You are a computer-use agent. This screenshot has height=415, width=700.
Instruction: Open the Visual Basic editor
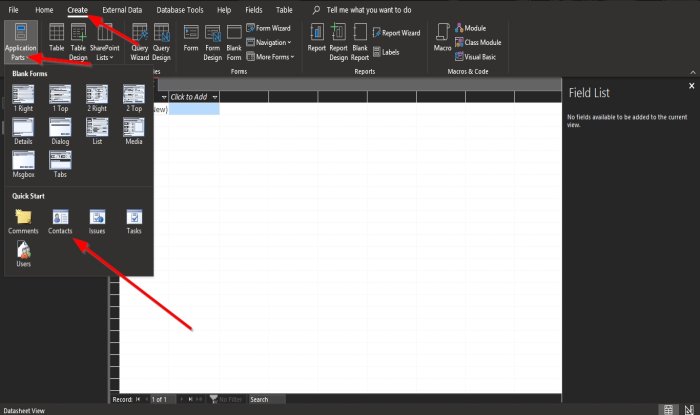tap(475, 57)
